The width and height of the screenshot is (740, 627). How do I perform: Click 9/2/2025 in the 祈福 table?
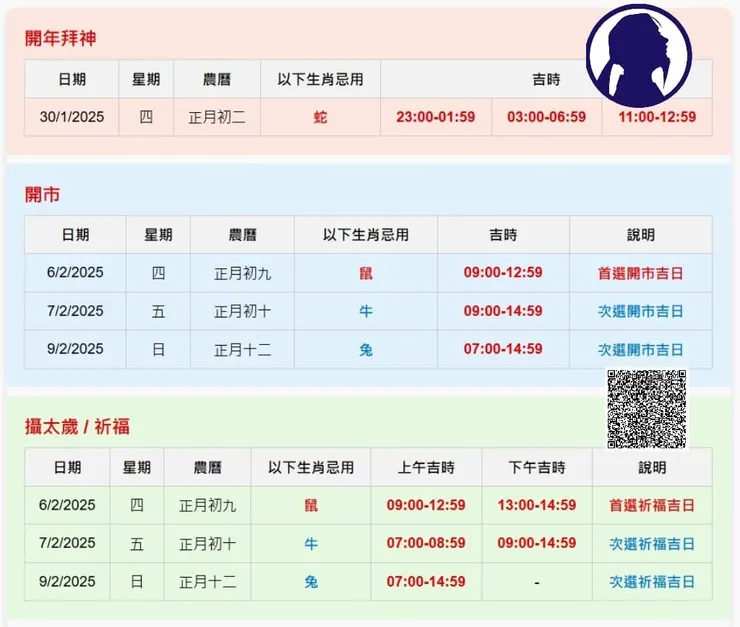pos(67,582)
